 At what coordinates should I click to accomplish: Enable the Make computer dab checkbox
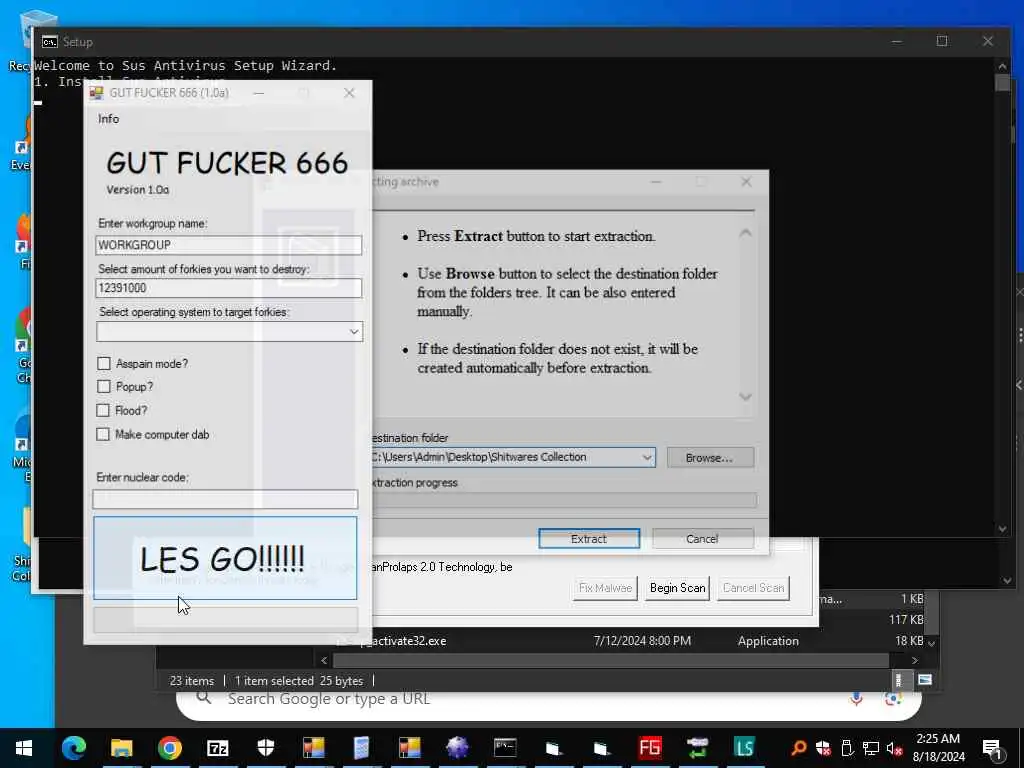(x=103, y=434)
